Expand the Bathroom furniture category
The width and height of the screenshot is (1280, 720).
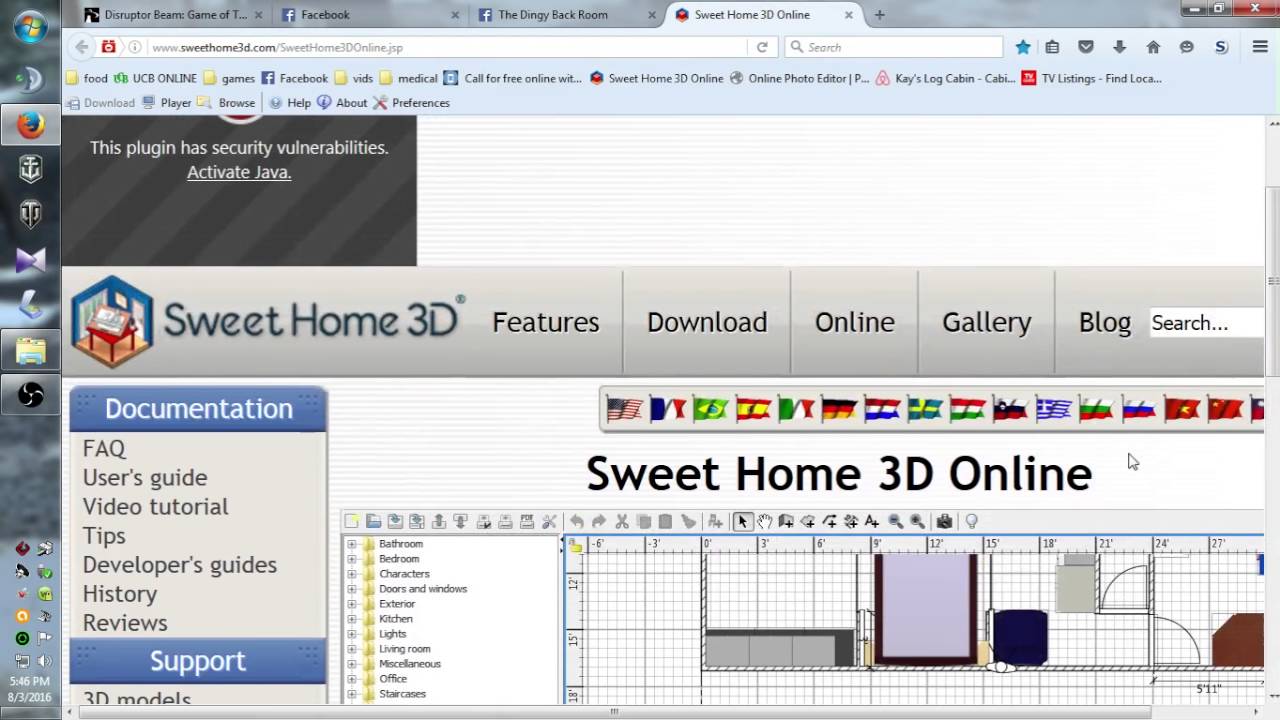[351, 544]
